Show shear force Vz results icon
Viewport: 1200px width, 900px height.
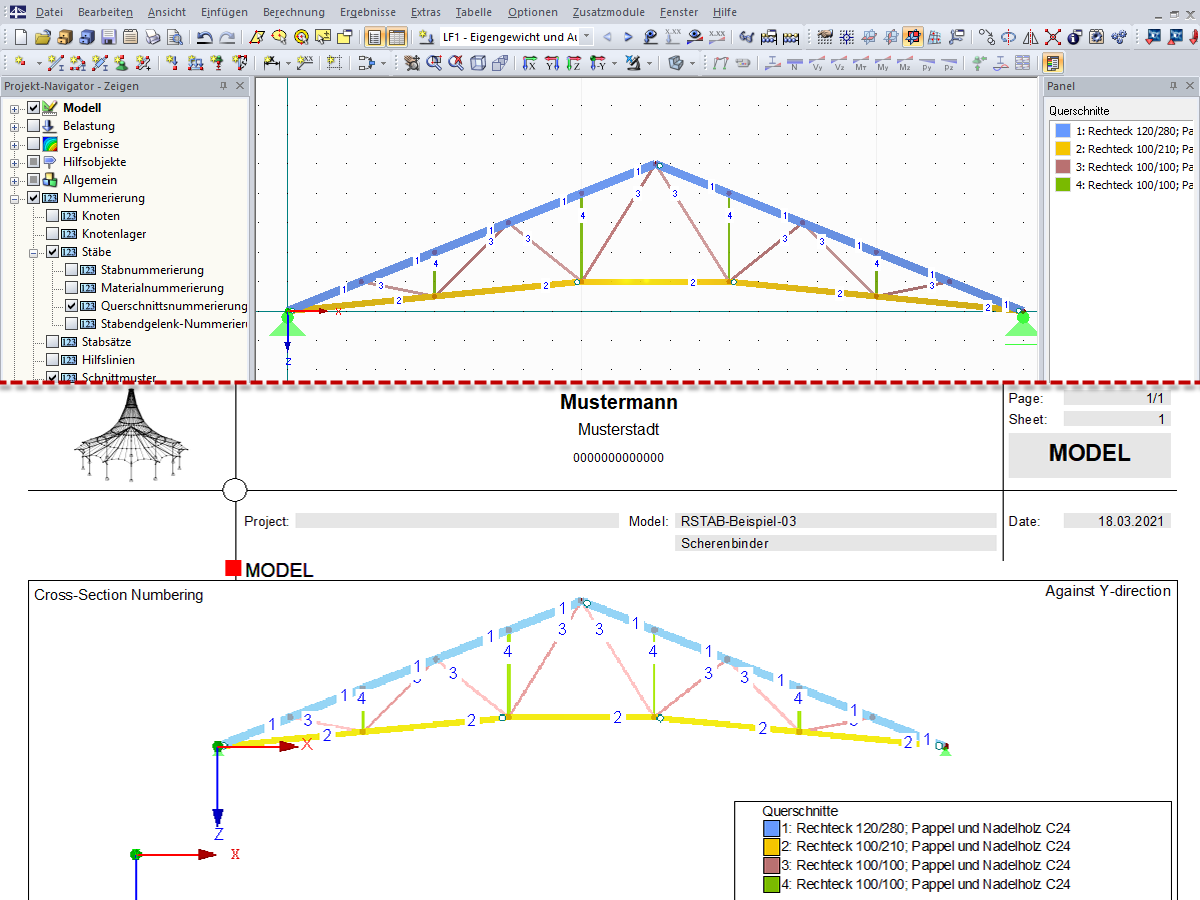(x=839, y=63)
